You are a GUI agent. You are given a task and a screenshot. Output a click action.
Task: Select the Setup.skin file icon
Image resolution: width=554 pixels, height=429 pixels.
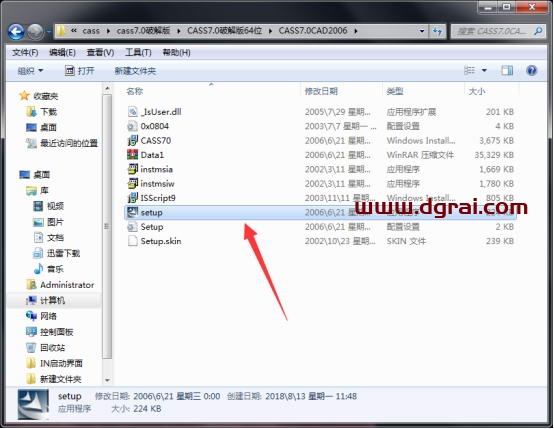(132, 241)
